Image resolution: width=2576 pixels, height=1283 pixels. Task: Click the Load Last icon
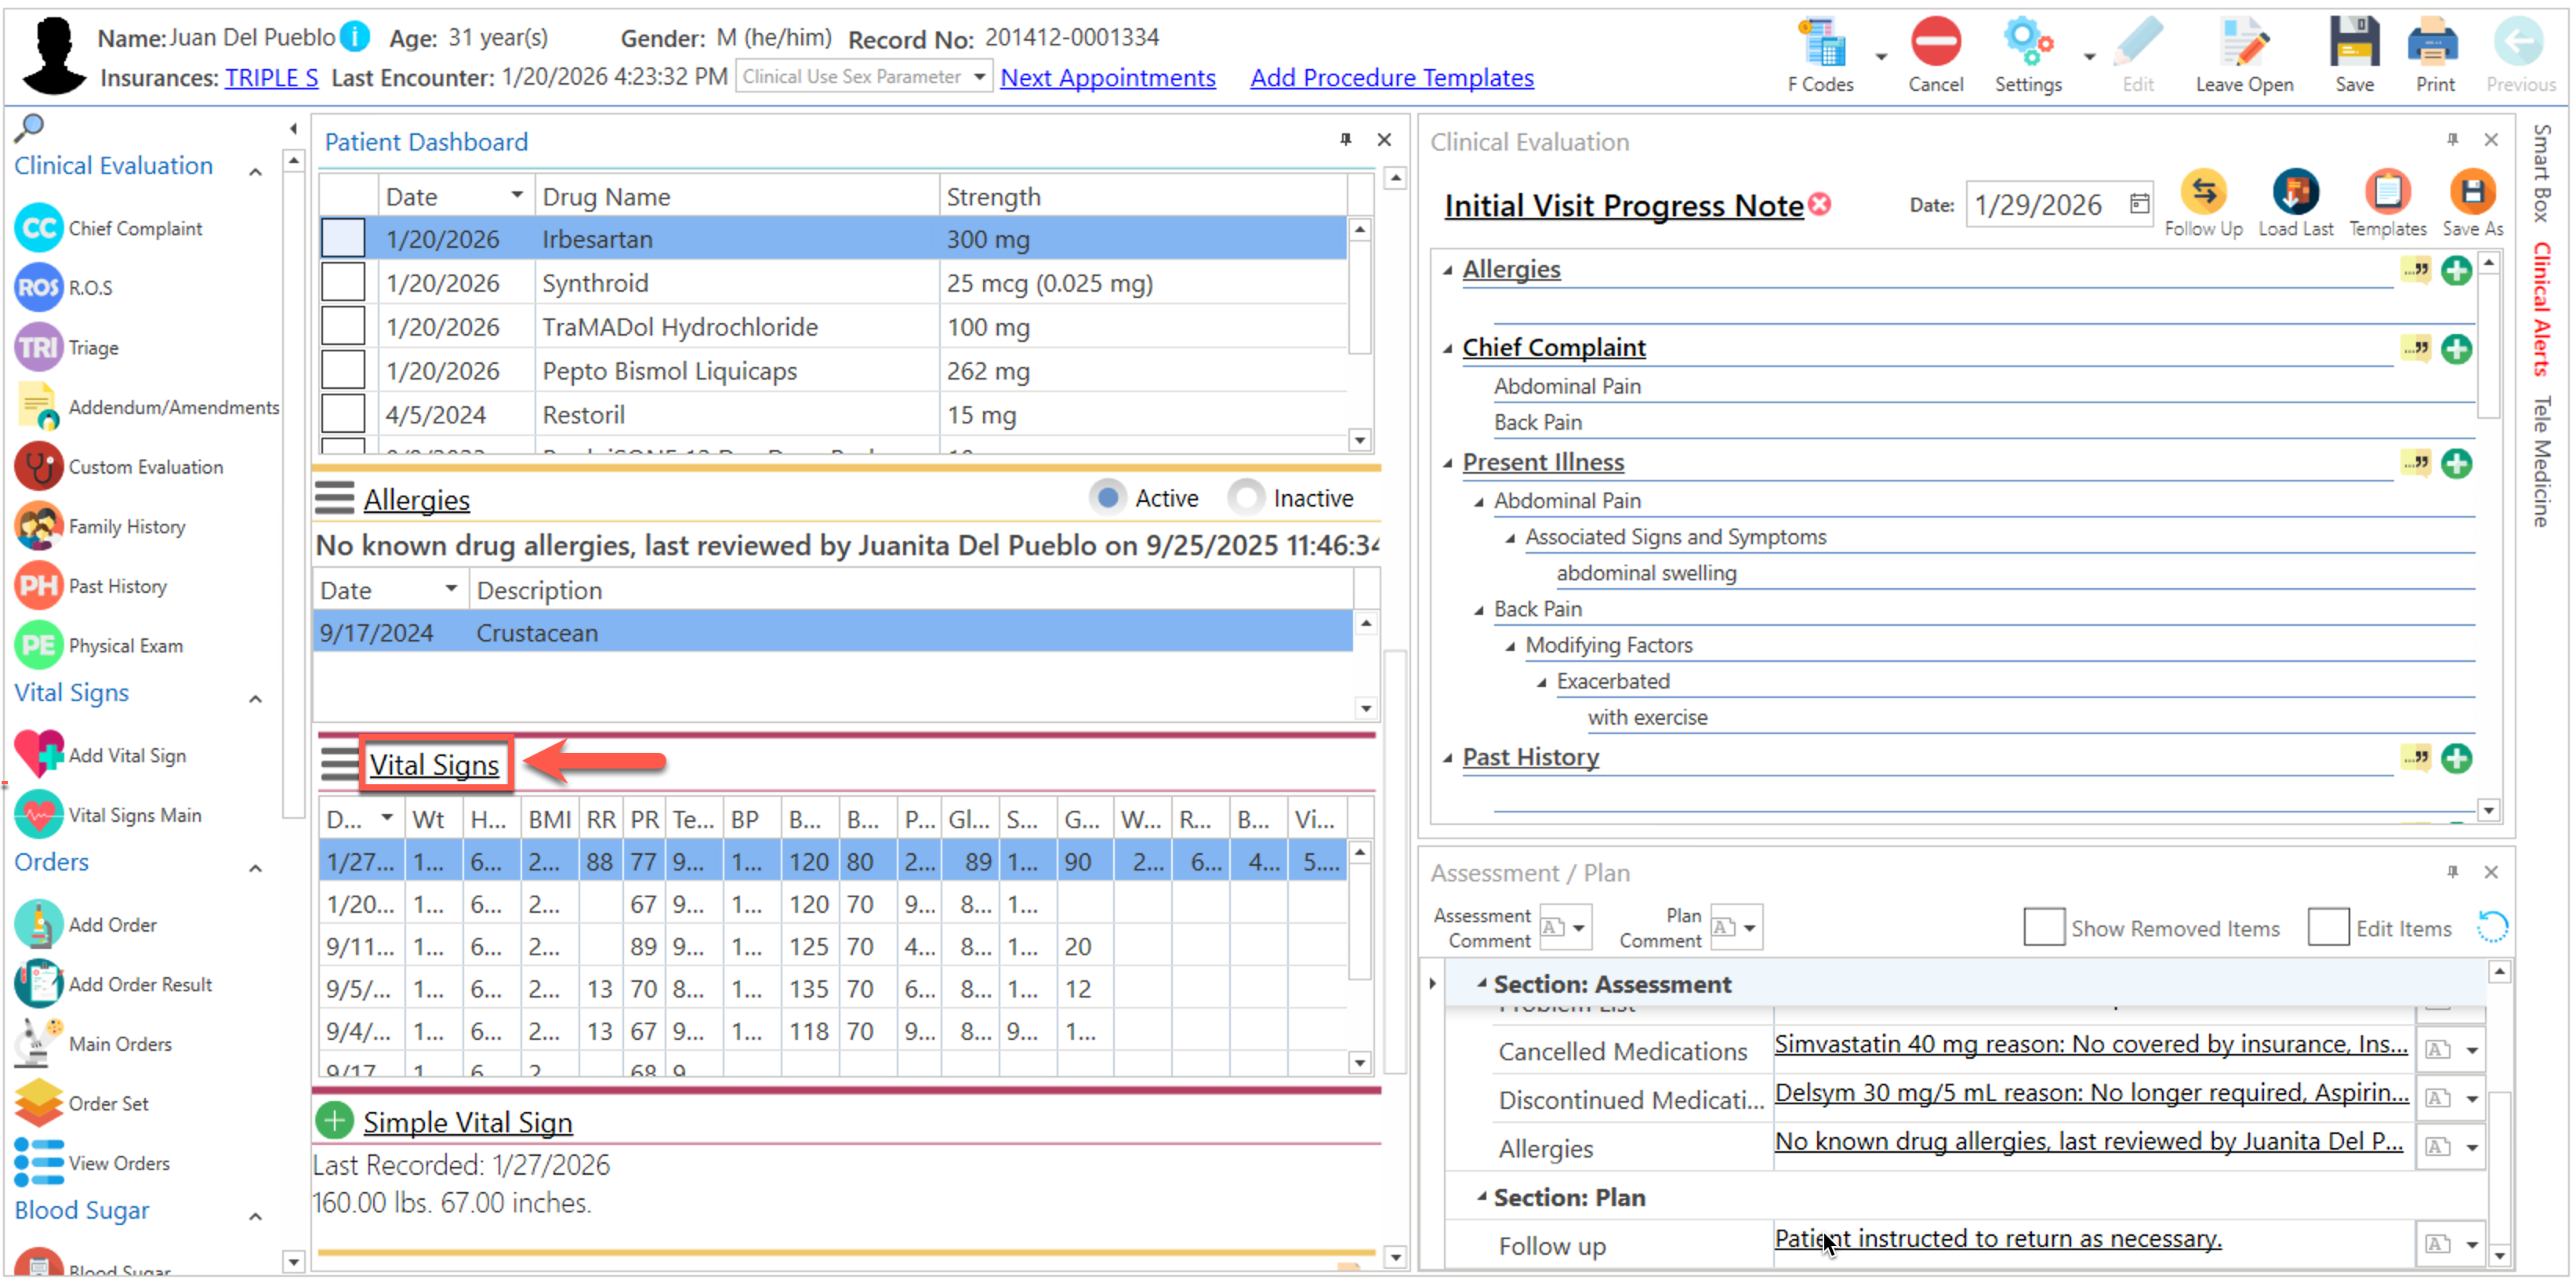click(2295, 193)
